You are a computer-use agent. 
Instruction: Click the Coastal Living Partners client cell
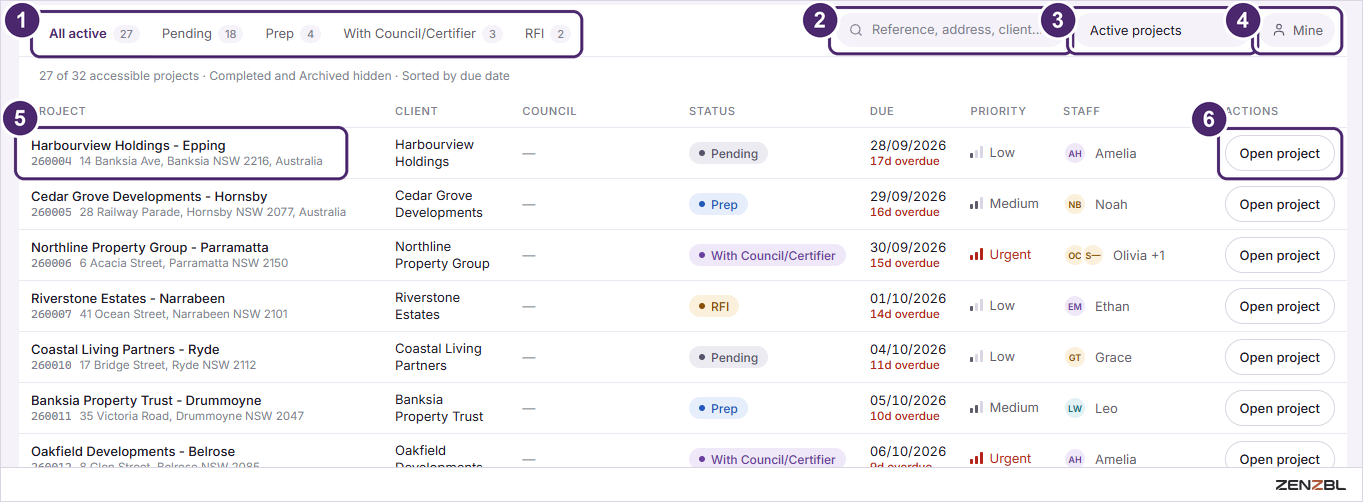point(438,357)
